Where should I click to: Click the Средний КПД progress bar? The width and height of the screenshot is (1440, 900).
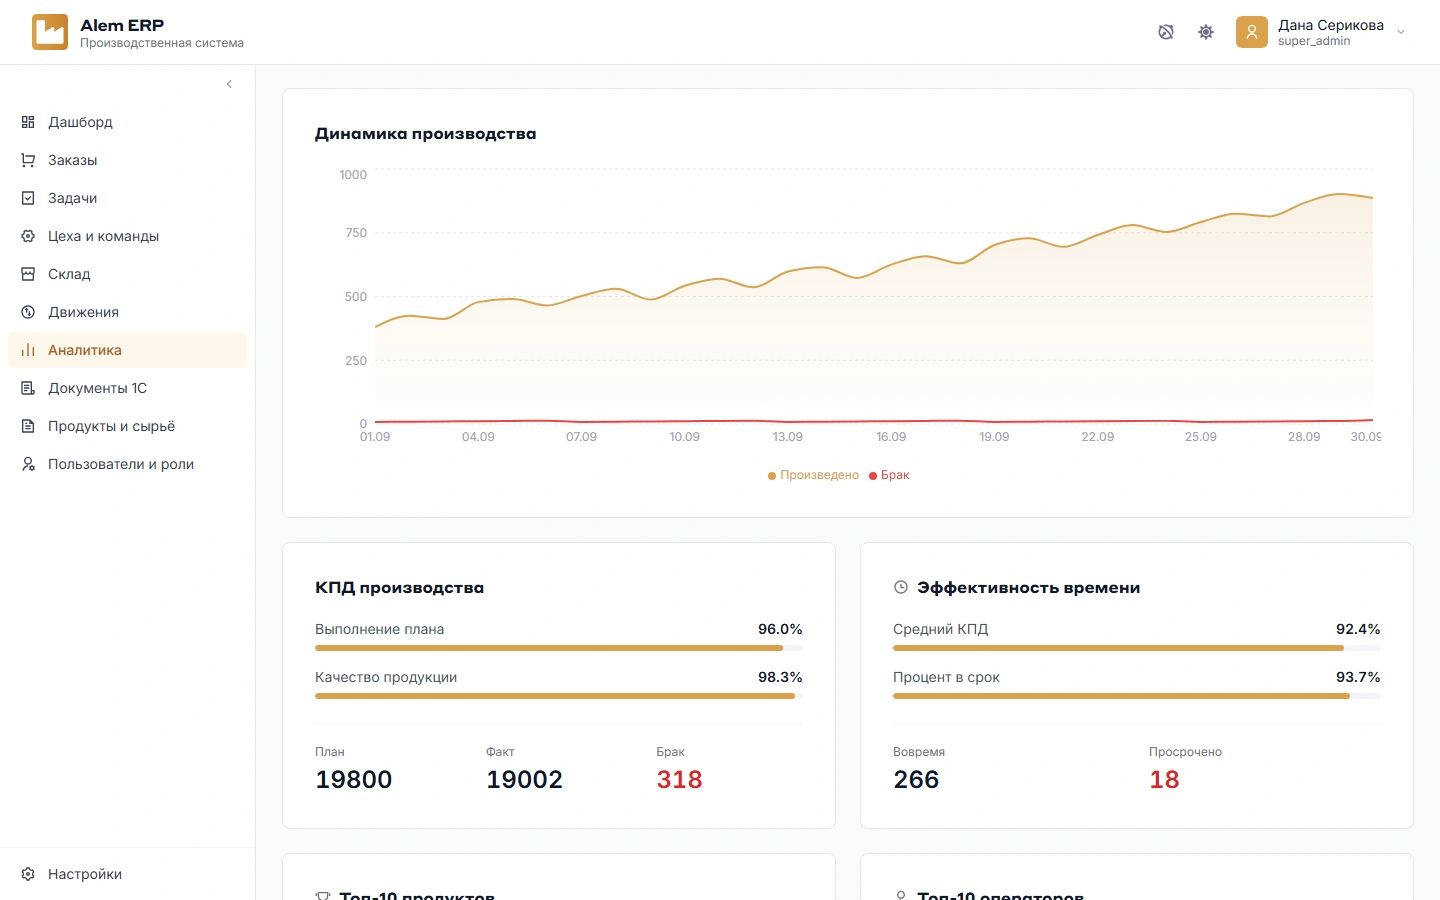click(1137, 648)
